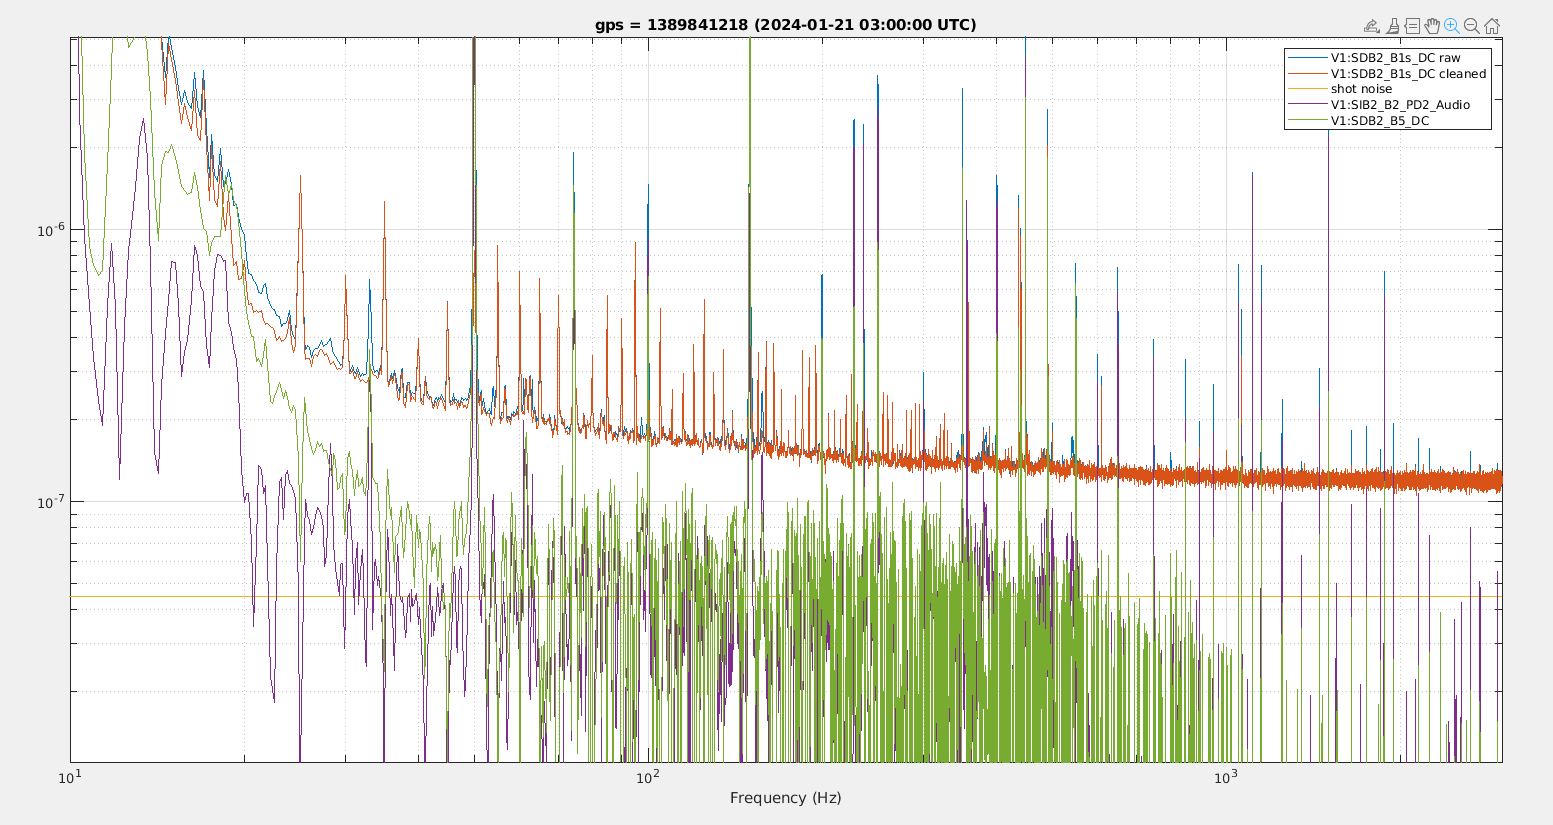Activate the data brushing tool

[x=1392, y=27]
